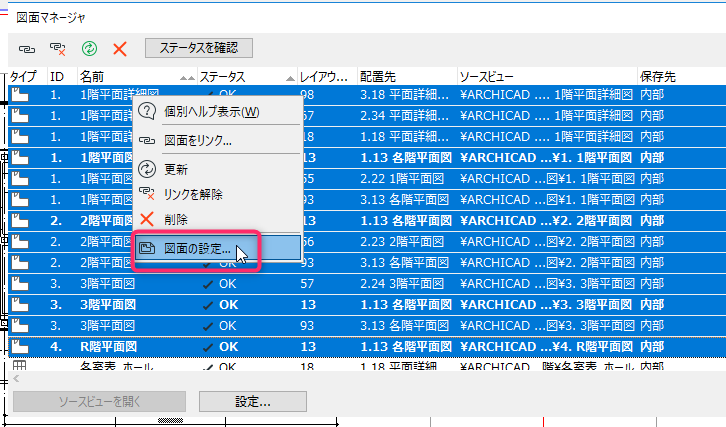Viewport: 726px width, 427px height.
Task: Select the drawing type icon of R階平面図 row
Action: pos(20,347)
